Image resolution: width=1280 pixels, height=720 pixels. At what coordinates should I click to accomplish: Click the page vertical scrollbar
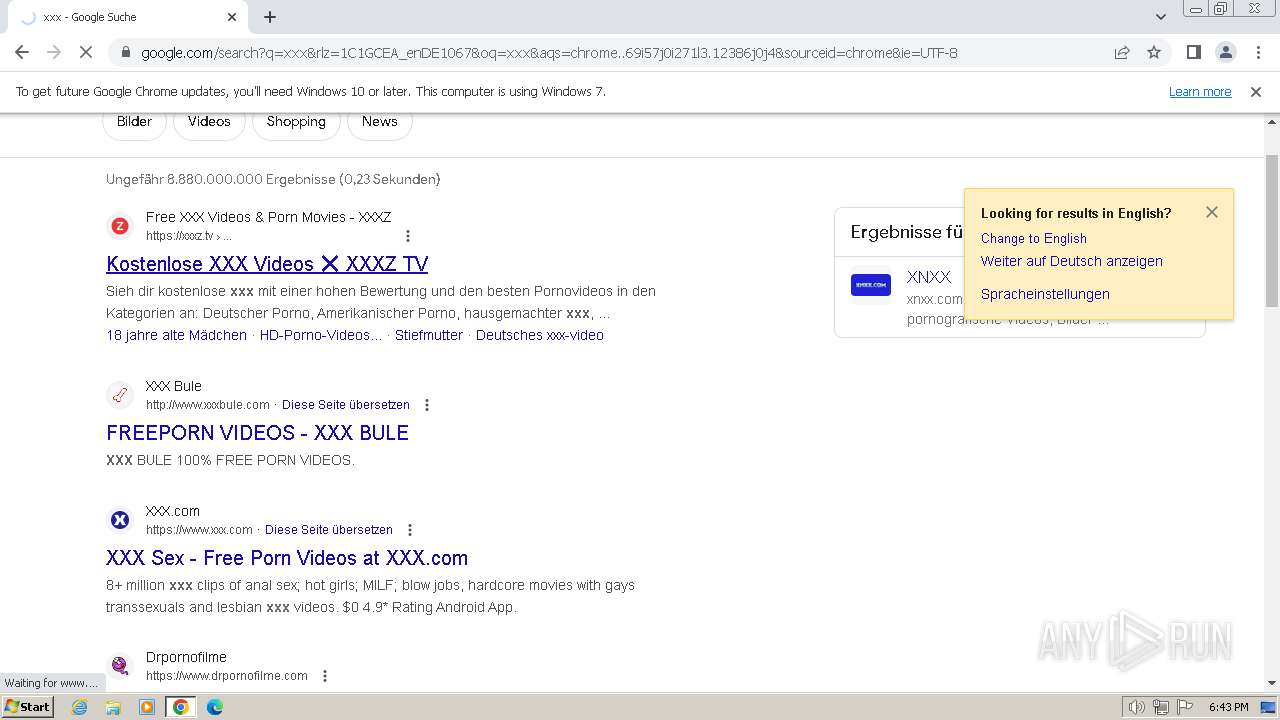[x=1272, y=232]
